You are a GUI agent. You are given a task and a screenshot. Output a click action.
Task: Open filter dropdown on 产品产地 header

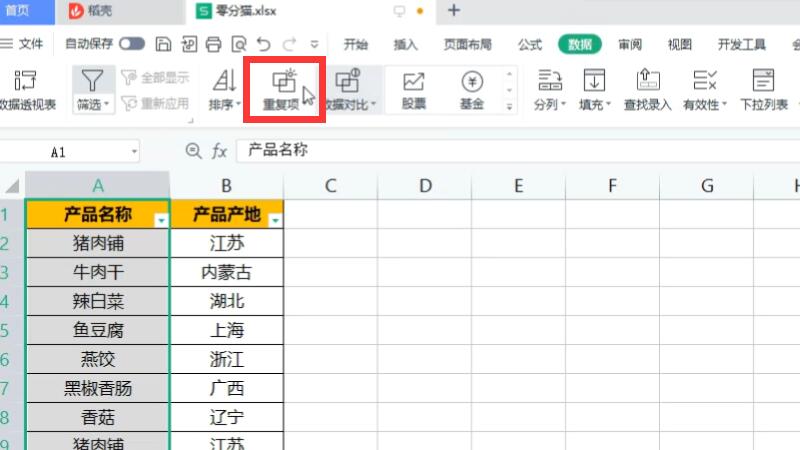point(275,220)
